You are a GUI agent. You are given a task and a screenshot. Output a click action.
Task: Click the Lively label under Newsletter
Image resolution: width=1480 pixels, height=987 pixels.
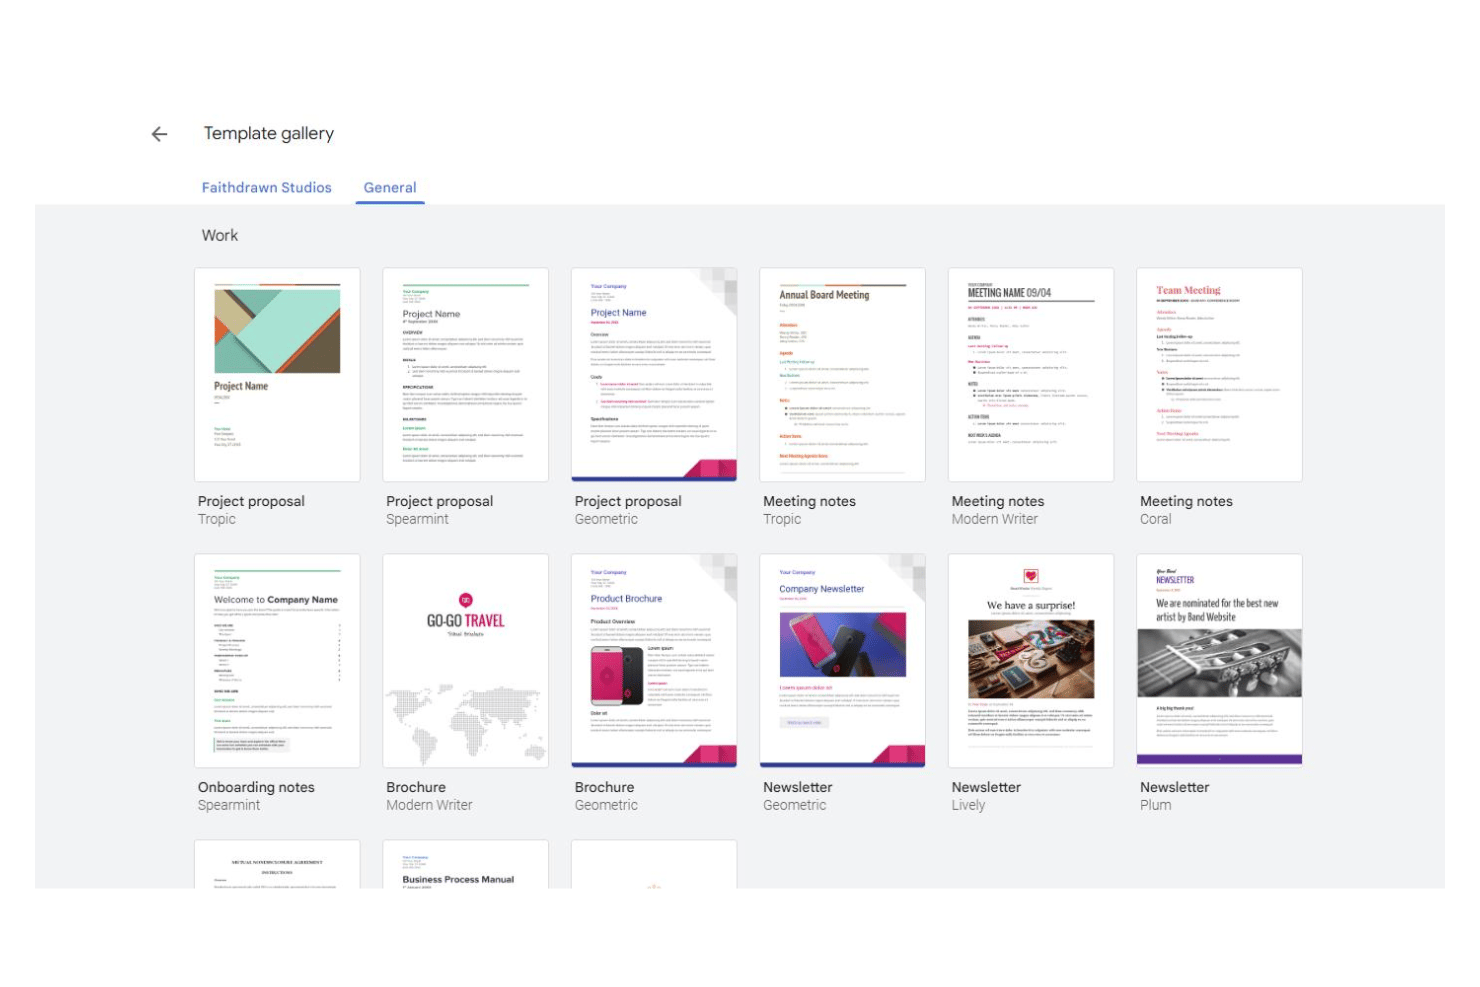click(968, 806)
